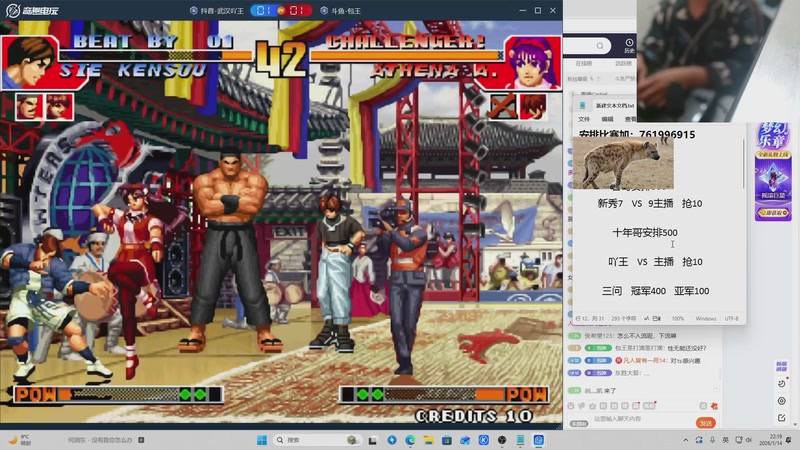Open the 查看 menu in Notepad
The height and width of the screenshot is (450, 800).
pos(631,119)
